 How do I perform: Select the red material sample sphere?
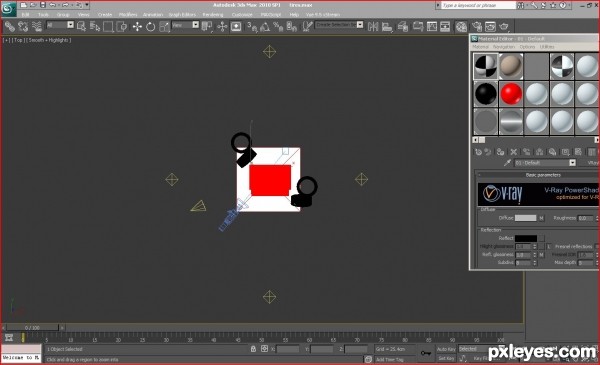coord(511,94)
